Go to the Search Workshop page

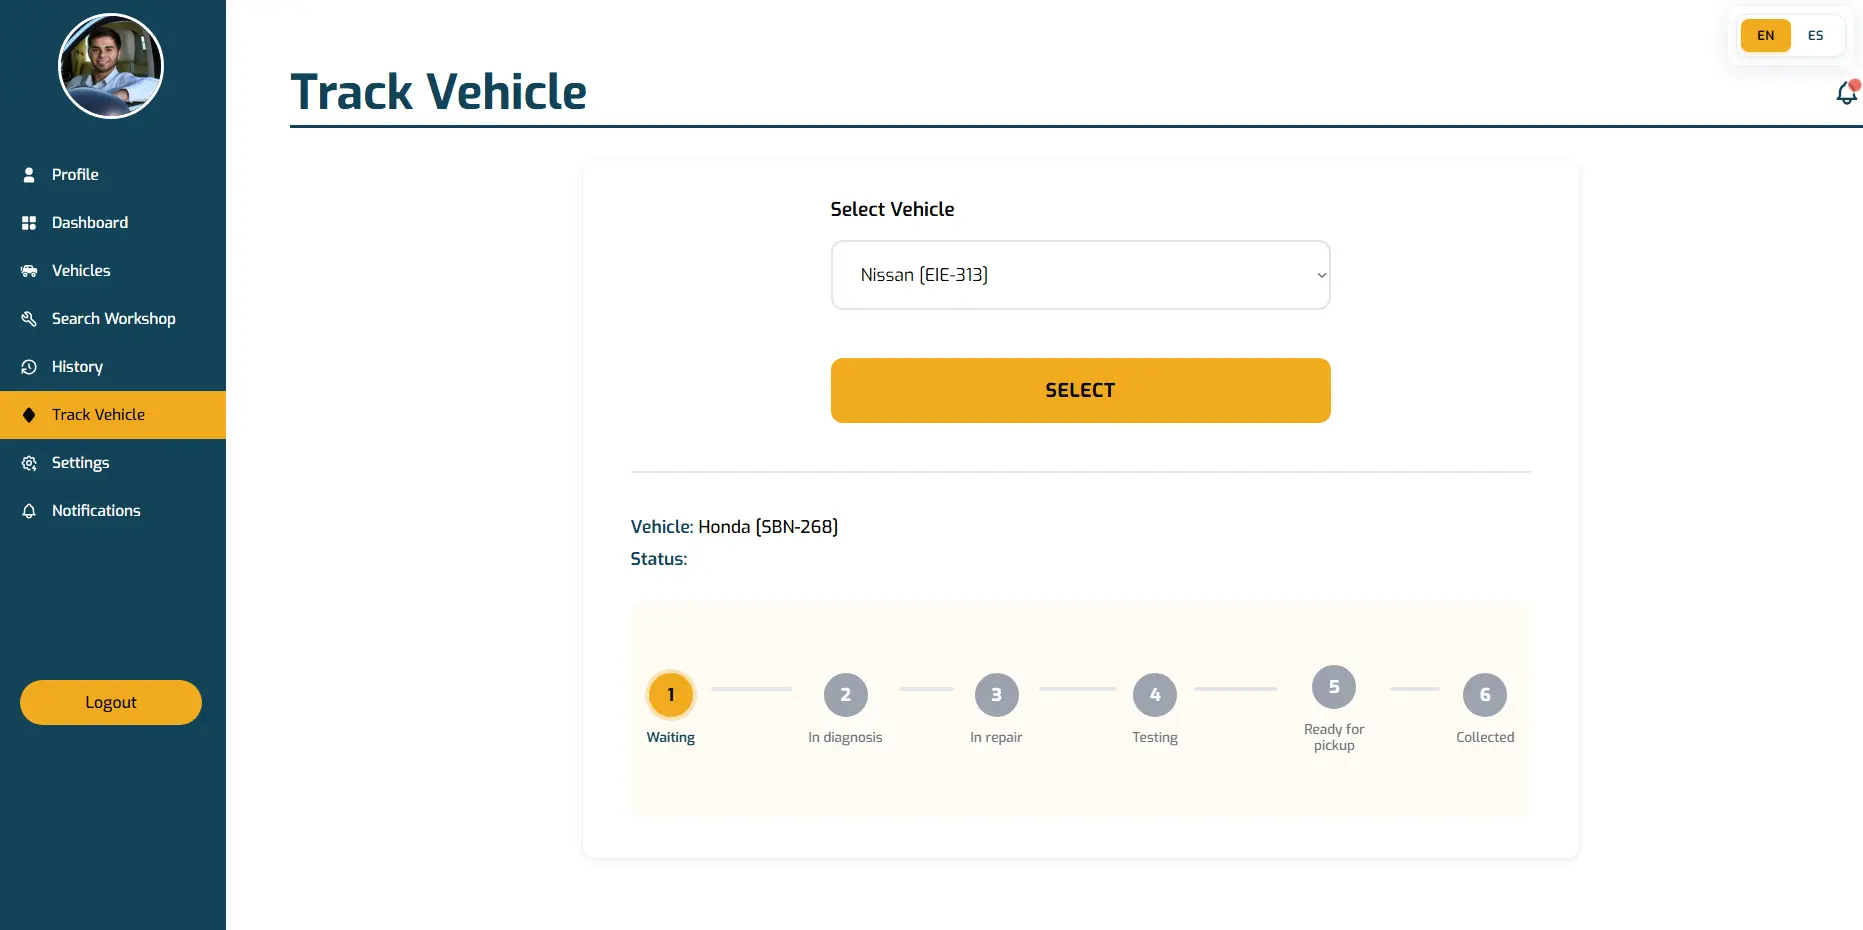[113, 319]
